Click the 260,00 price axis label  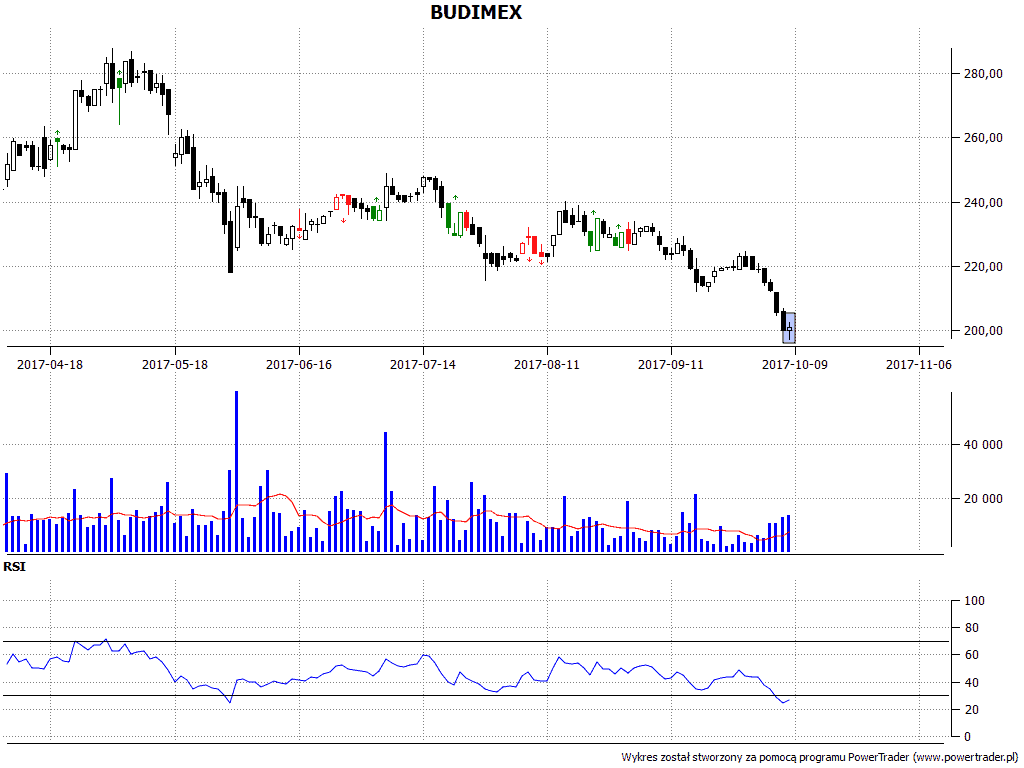tap(984, 138)
